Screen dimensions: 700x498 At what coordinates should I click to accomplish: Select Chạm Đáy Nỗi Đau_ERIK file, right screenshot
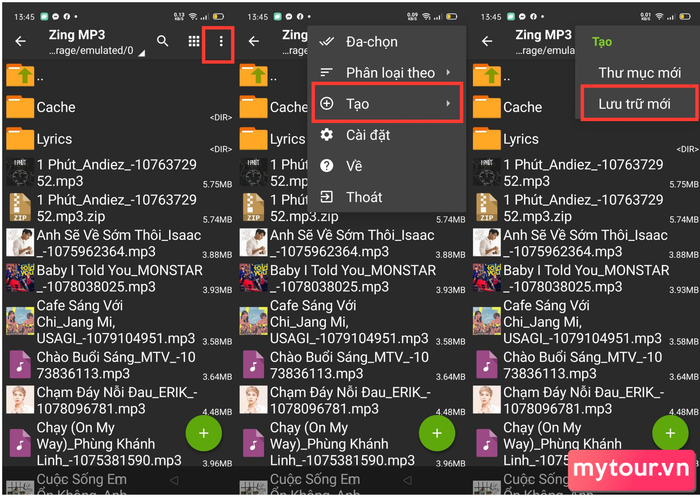pos(586,400)
